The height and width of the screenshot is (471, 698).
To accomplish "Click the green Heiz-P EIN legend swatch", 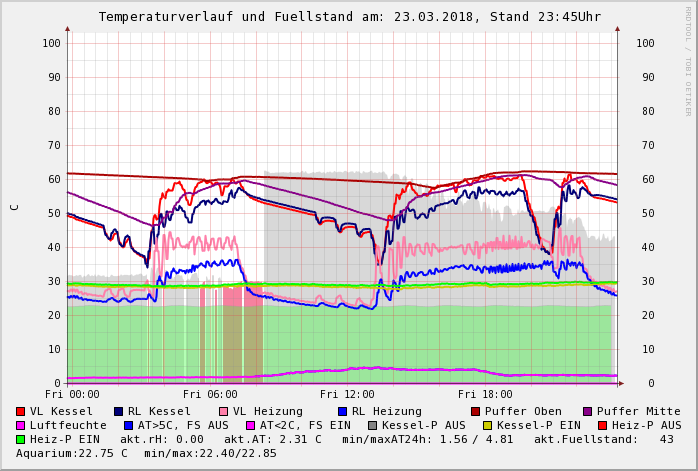I will (x=21, y=439).
